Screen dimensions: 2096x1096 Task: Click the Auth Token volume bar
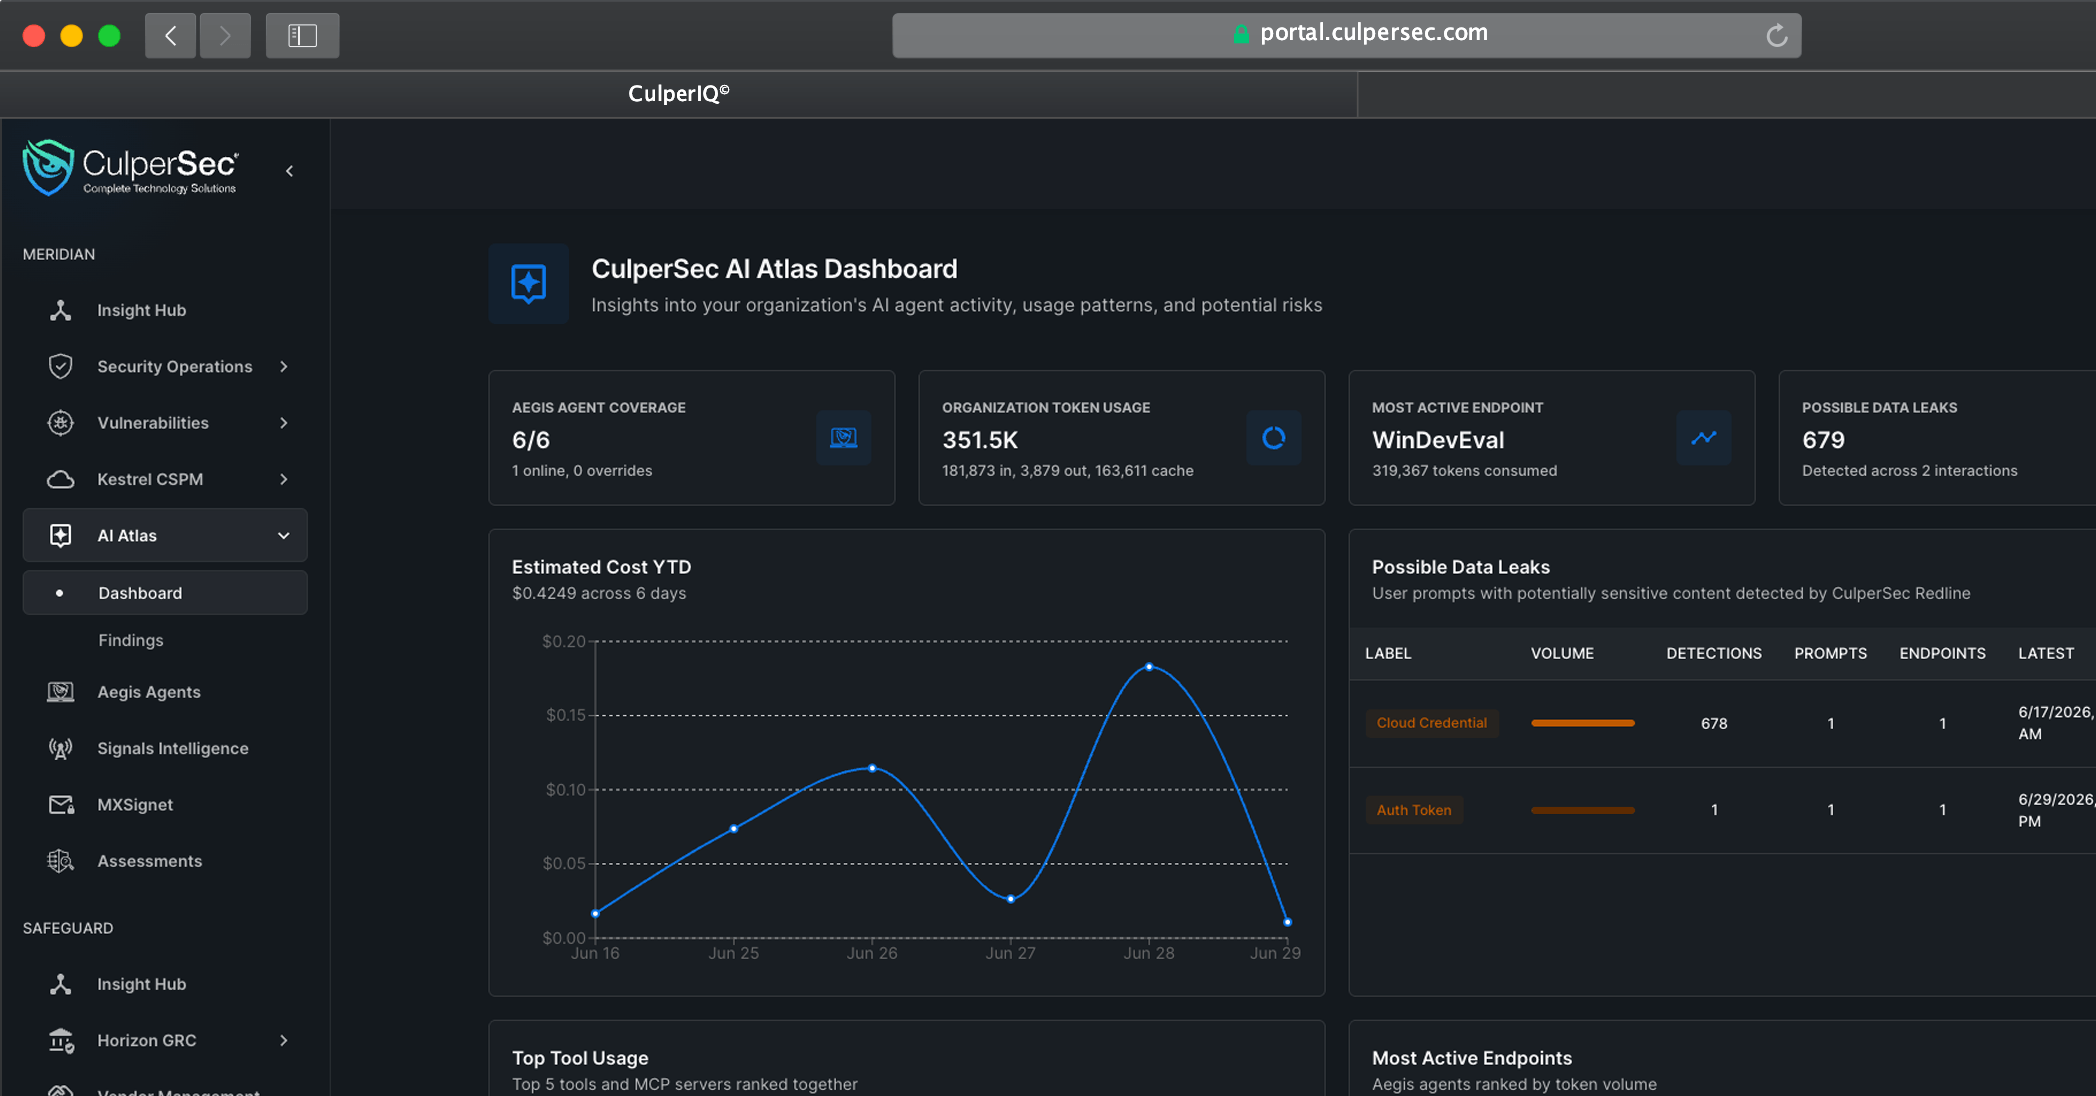click(1583, 810)
